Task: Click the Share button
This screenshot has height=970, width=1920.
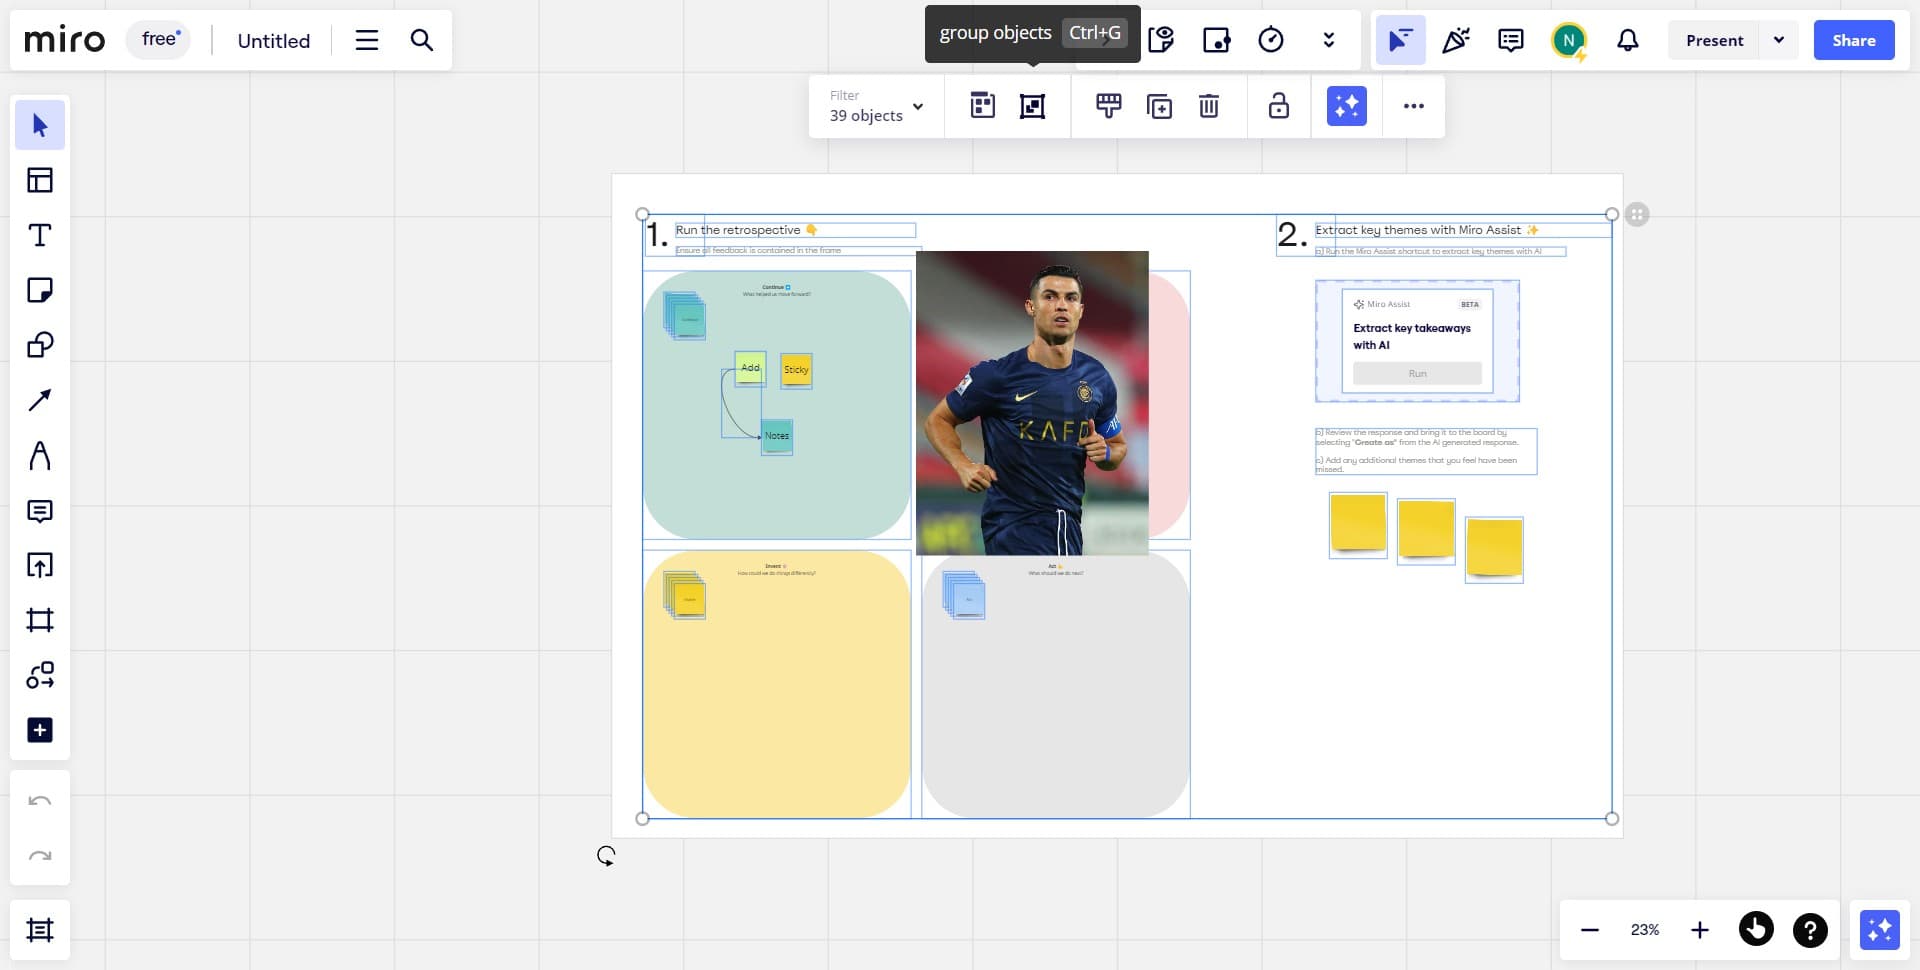Action: coord(1854,40)
